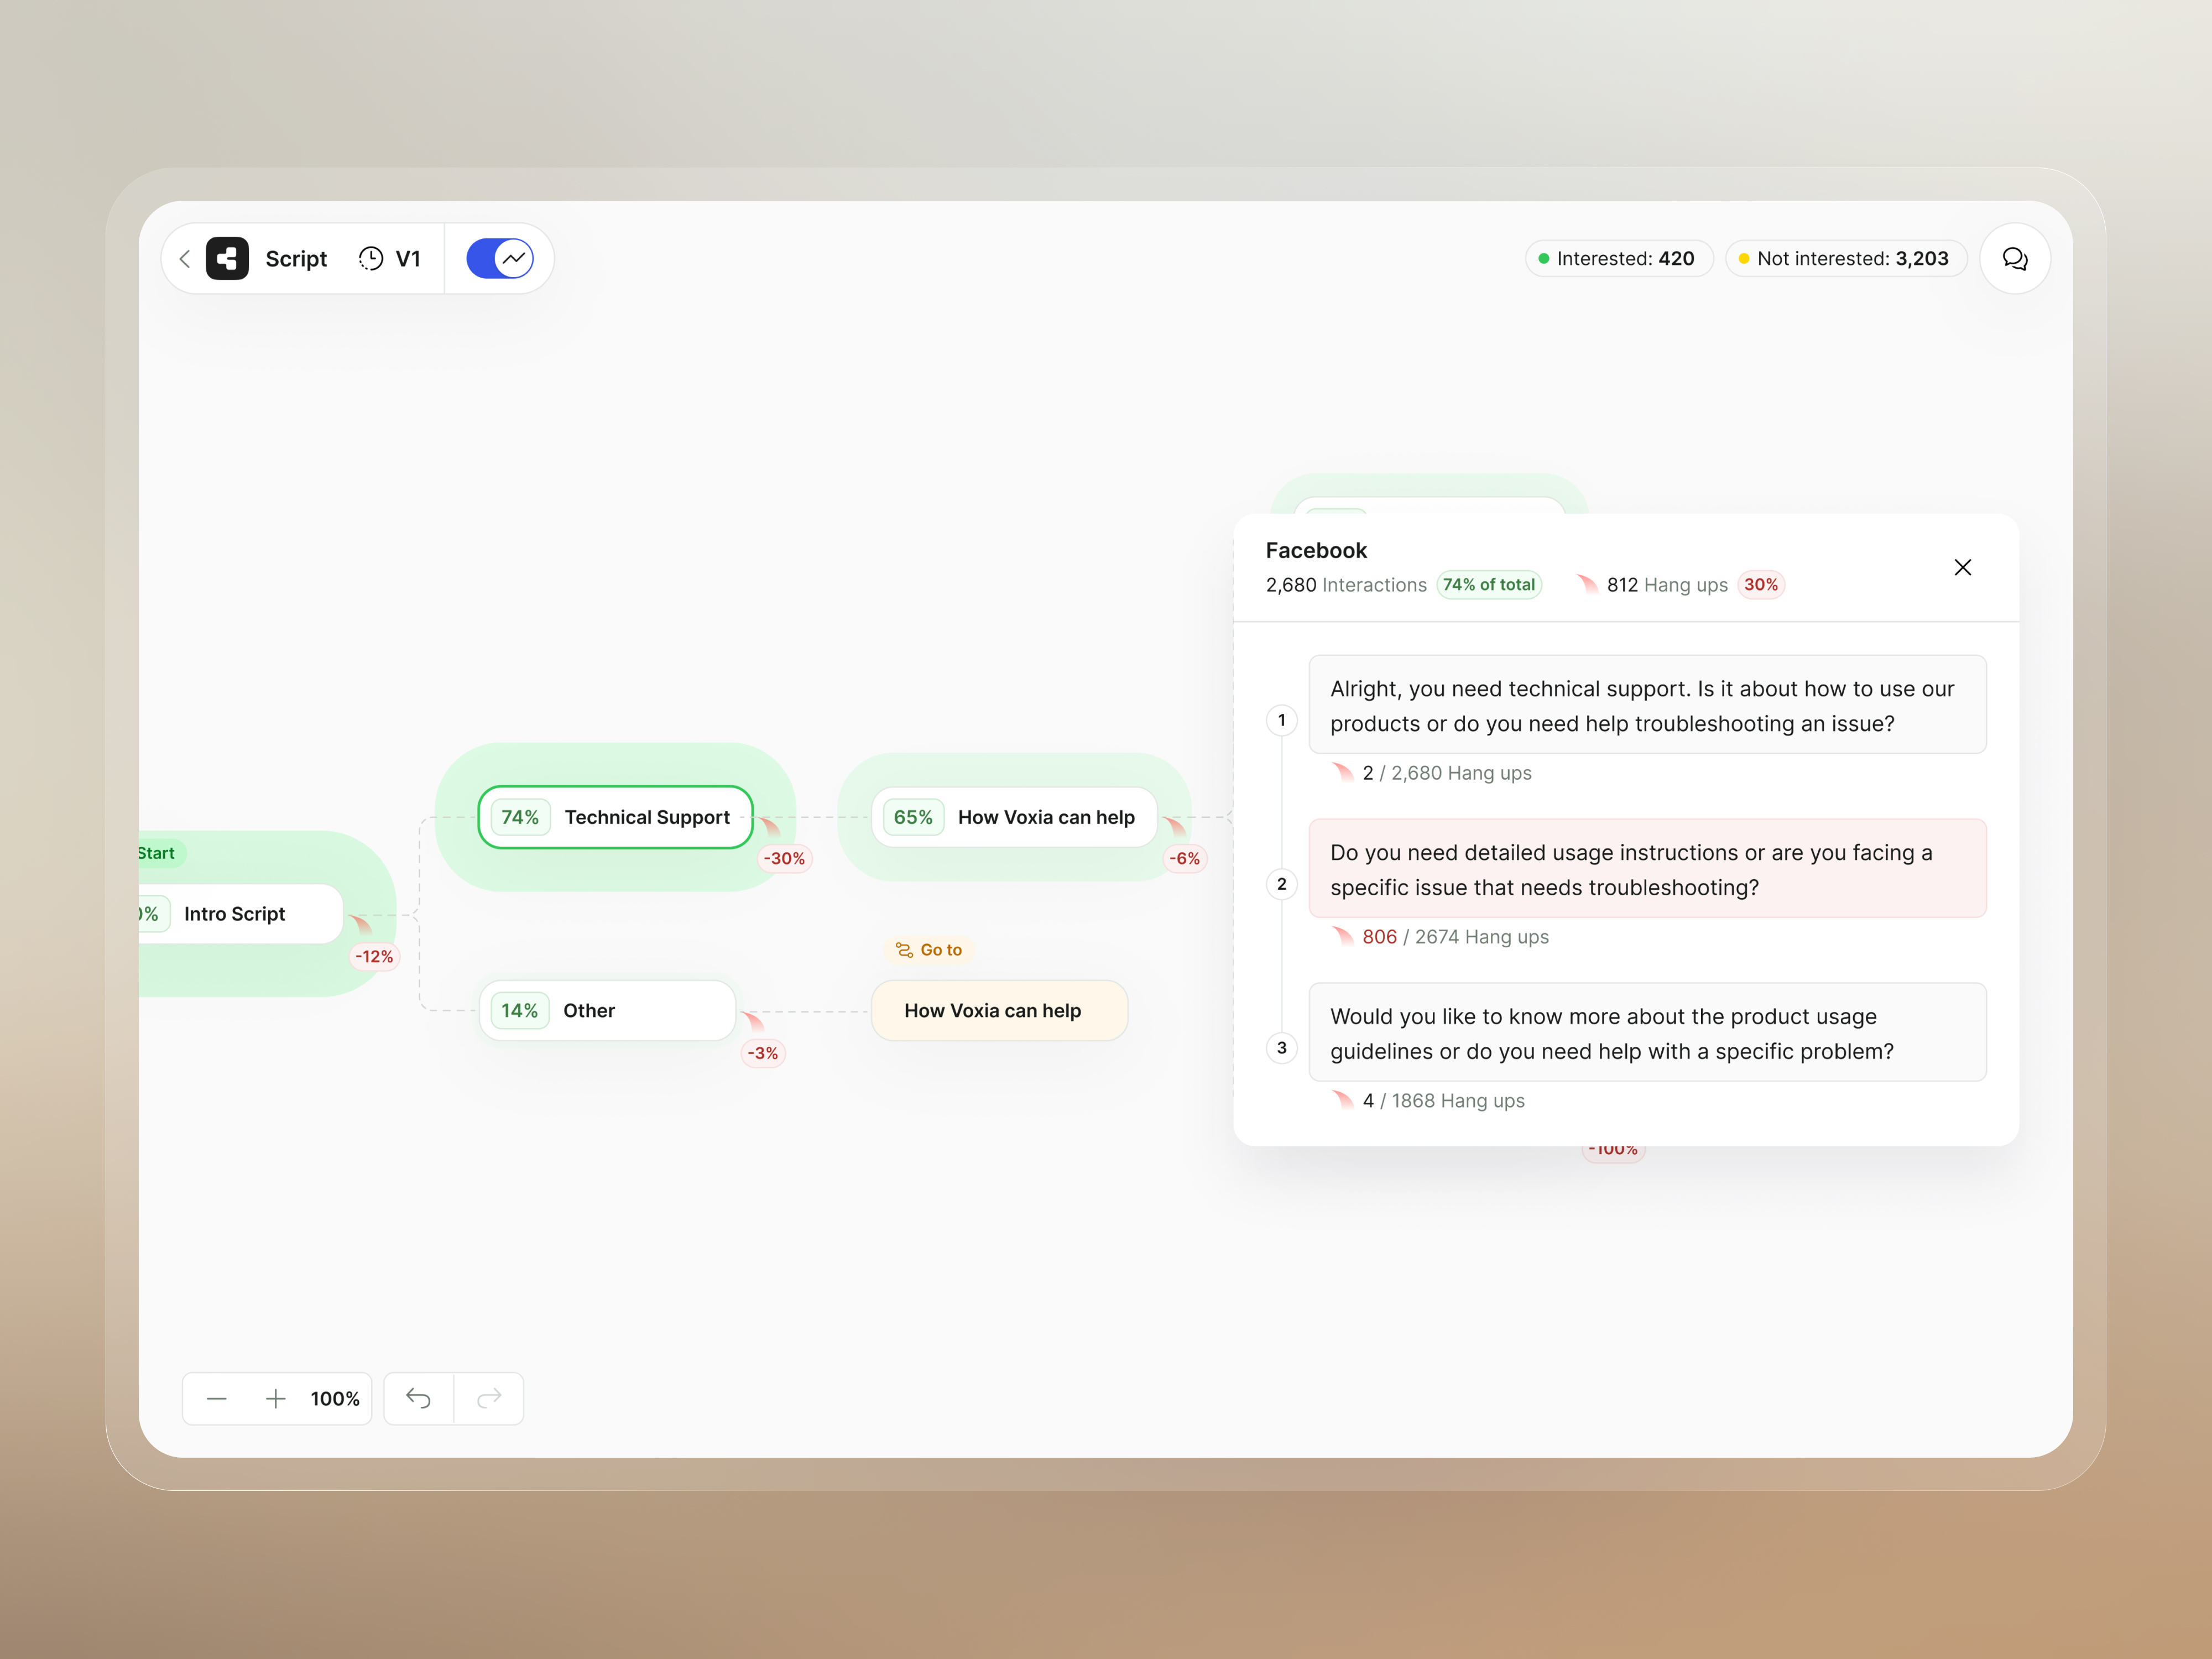Click the 100% zoom level
The width and height of the screenshot is (2212, 1659).
(x=335, y=1398)
